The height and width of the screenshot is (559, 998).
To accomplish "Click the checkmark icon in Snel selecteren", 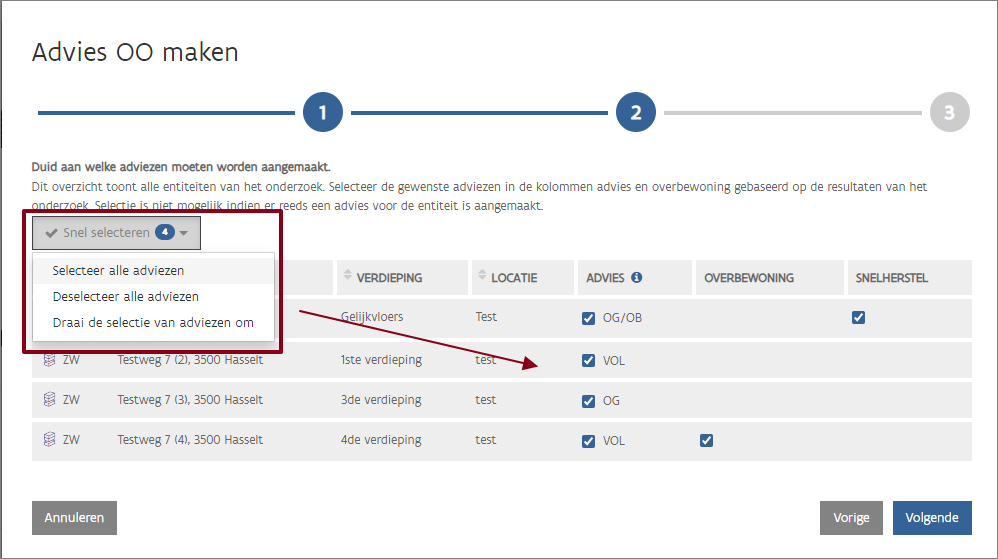I will click(x=51, y=233).
